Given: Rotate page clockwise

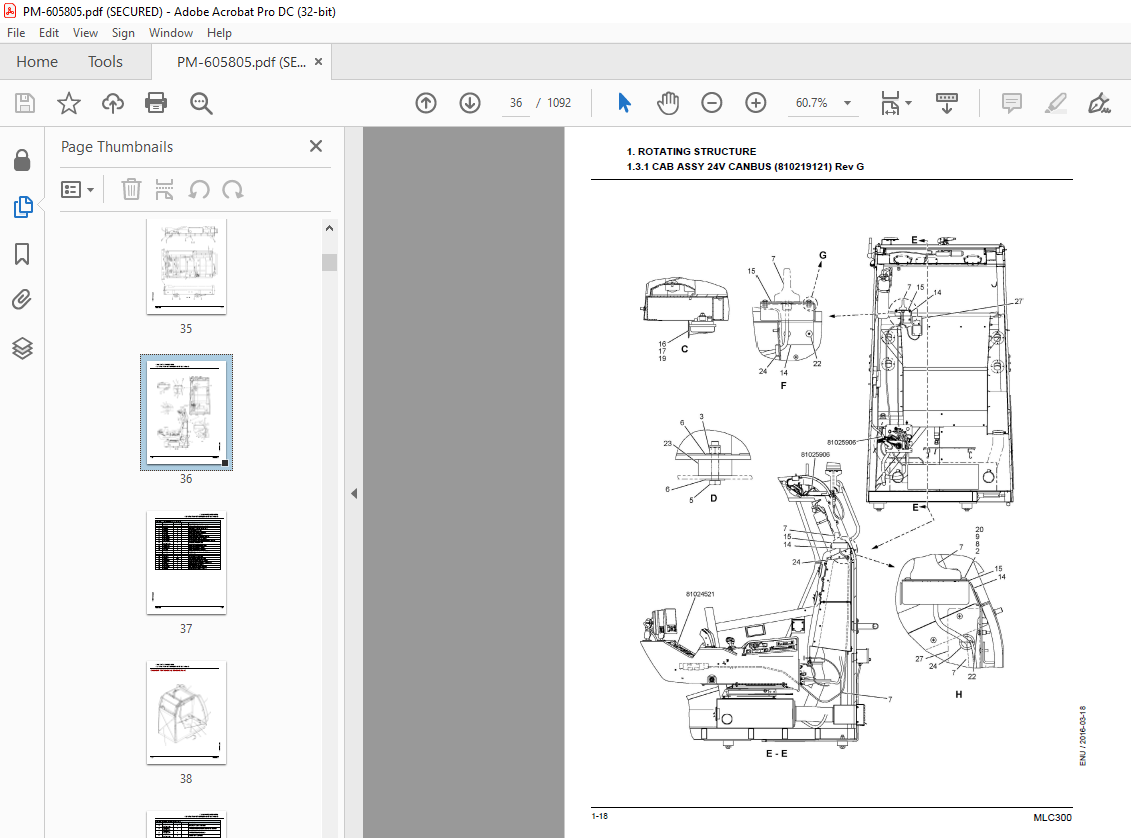Looking at the screenshot, I should click(x=232, y=190).
